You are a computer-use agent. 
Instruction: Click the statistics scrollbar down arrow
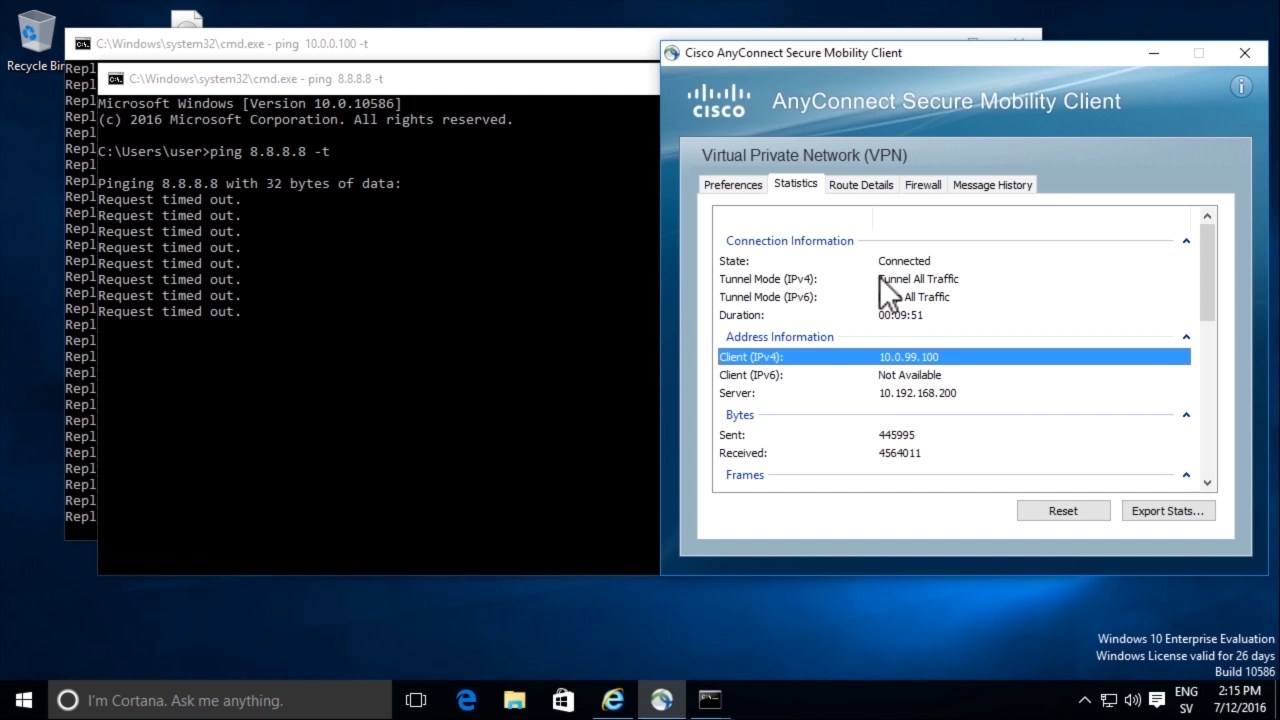coord(1207,482)
